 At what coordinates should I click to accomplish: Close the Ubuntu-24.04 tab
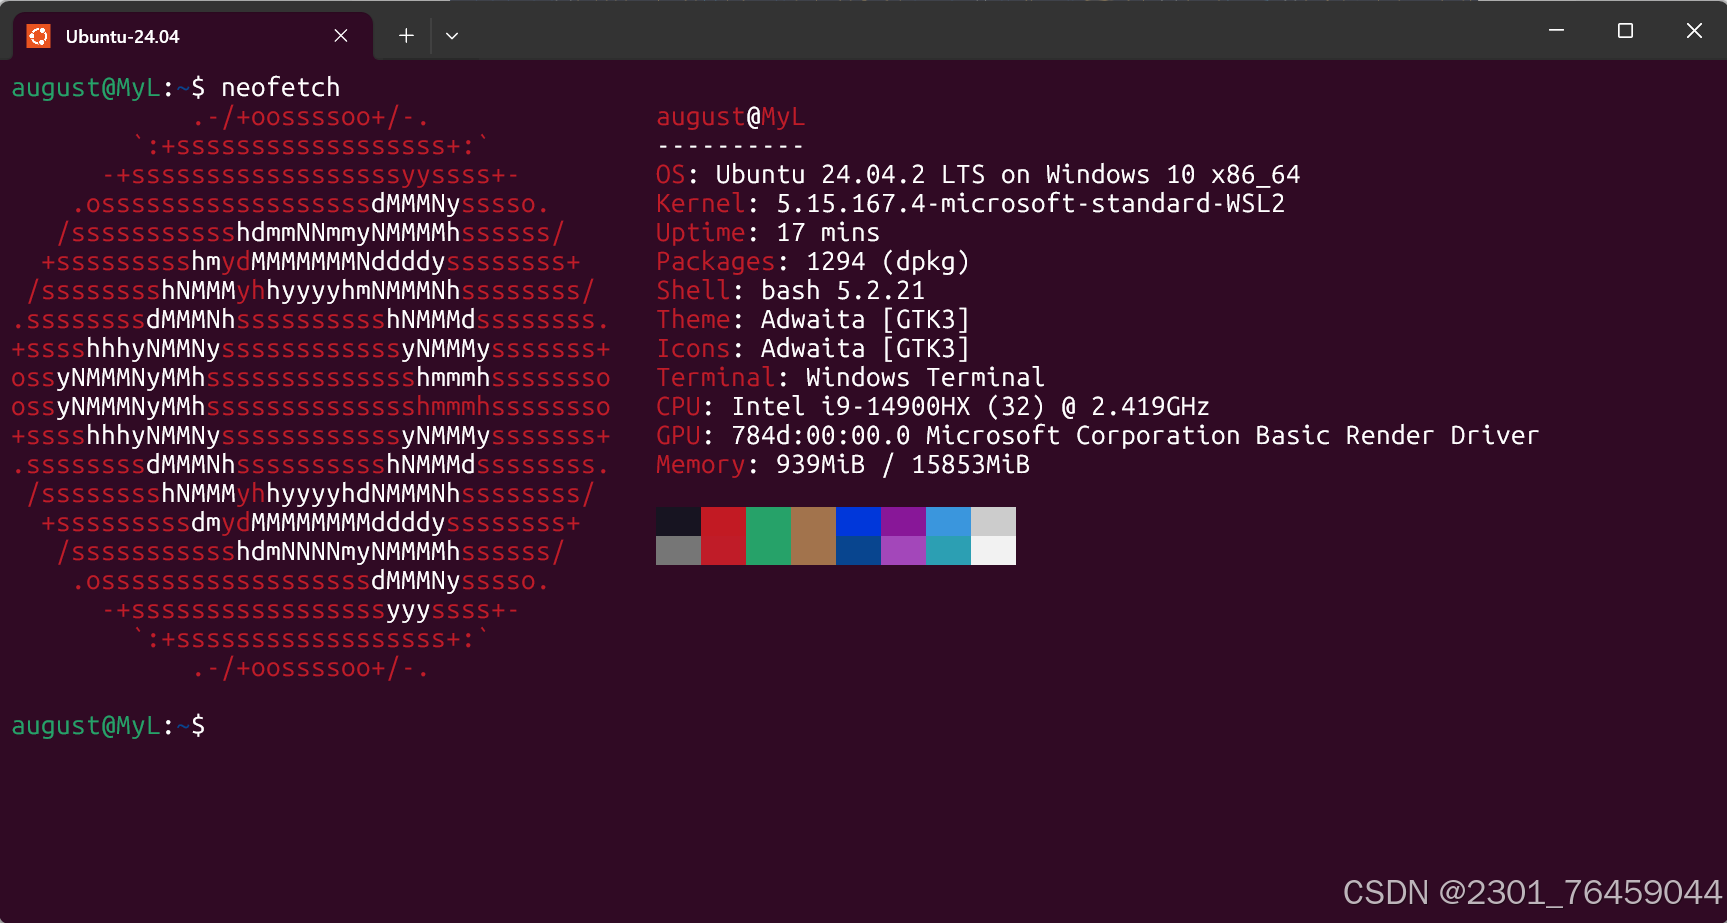pyautogui.click(x=340, y=35)
